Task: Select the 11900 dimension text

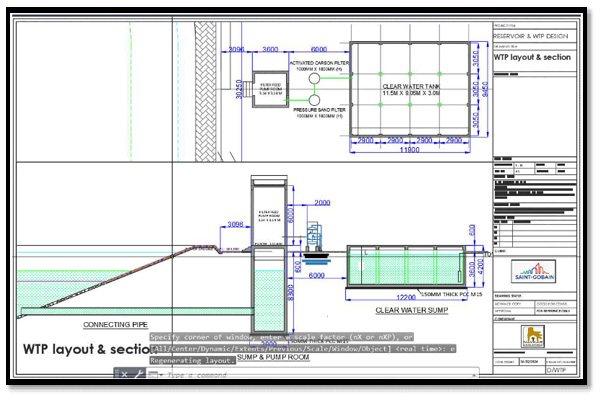Action: coord(409,150)
